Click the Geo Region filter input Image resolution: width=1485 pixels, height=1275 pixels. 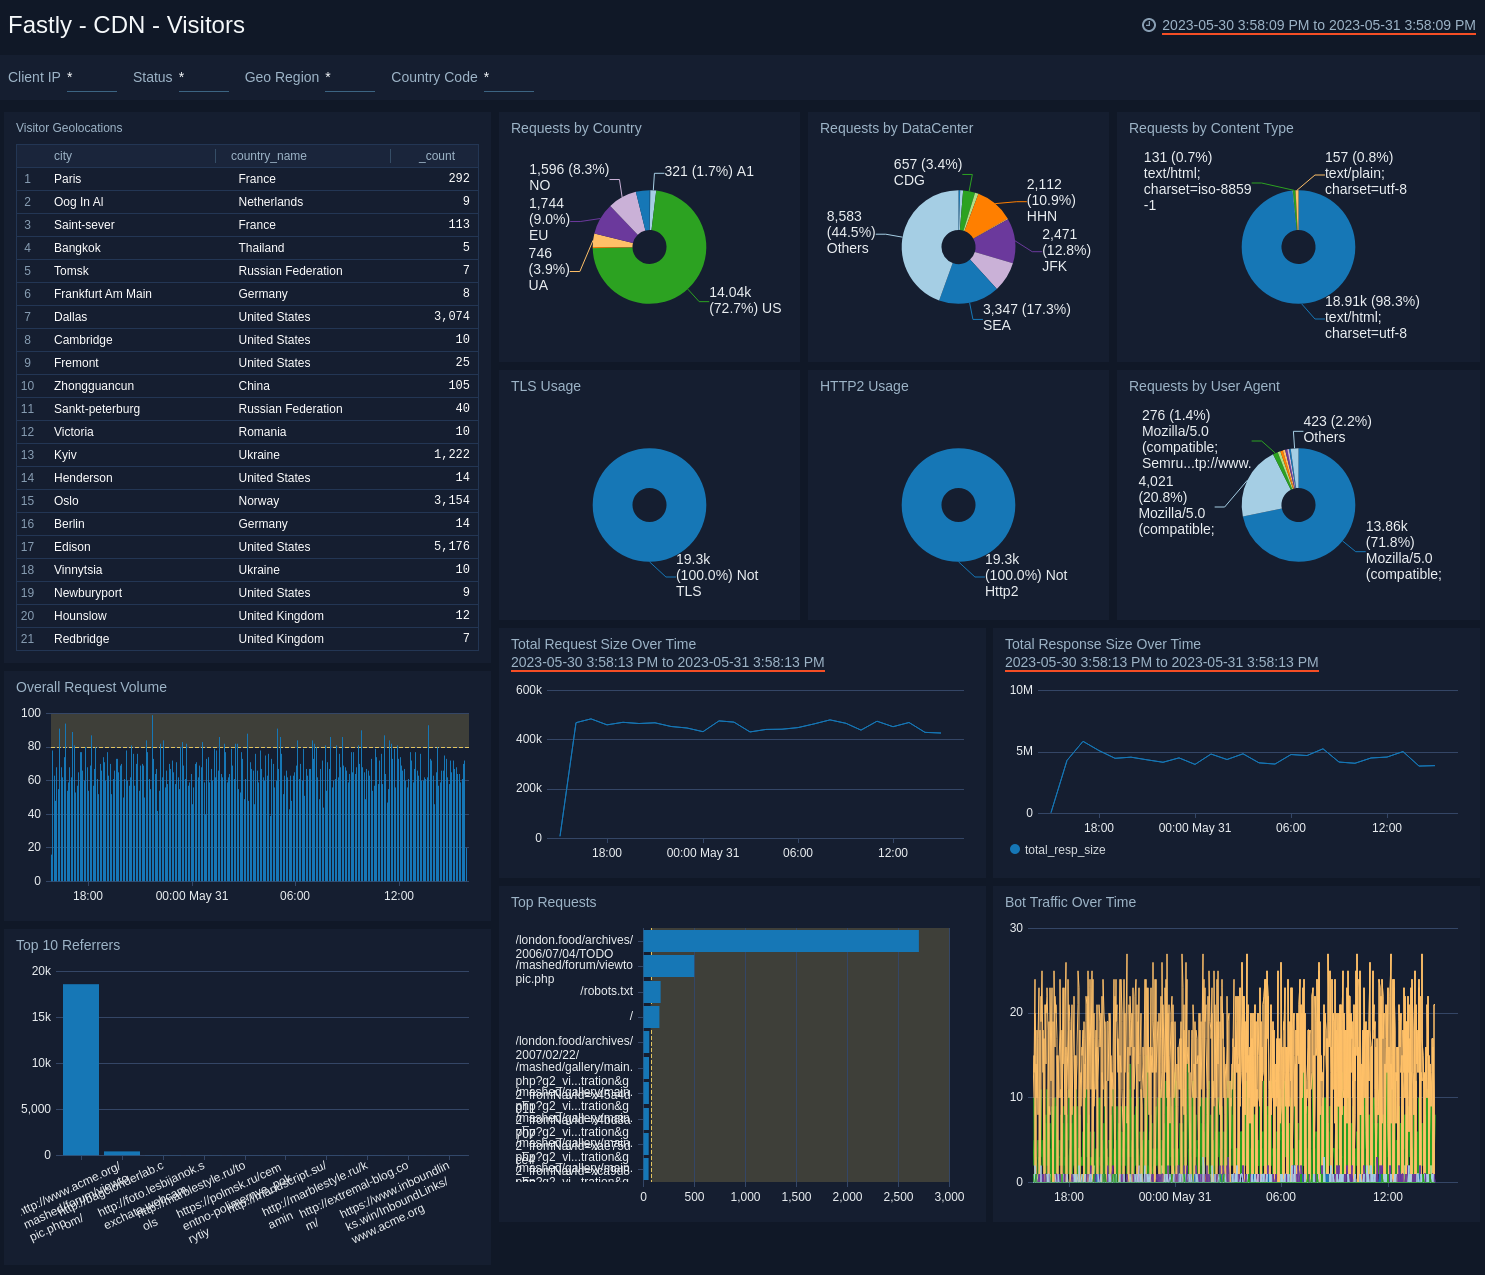coord(349,78)
